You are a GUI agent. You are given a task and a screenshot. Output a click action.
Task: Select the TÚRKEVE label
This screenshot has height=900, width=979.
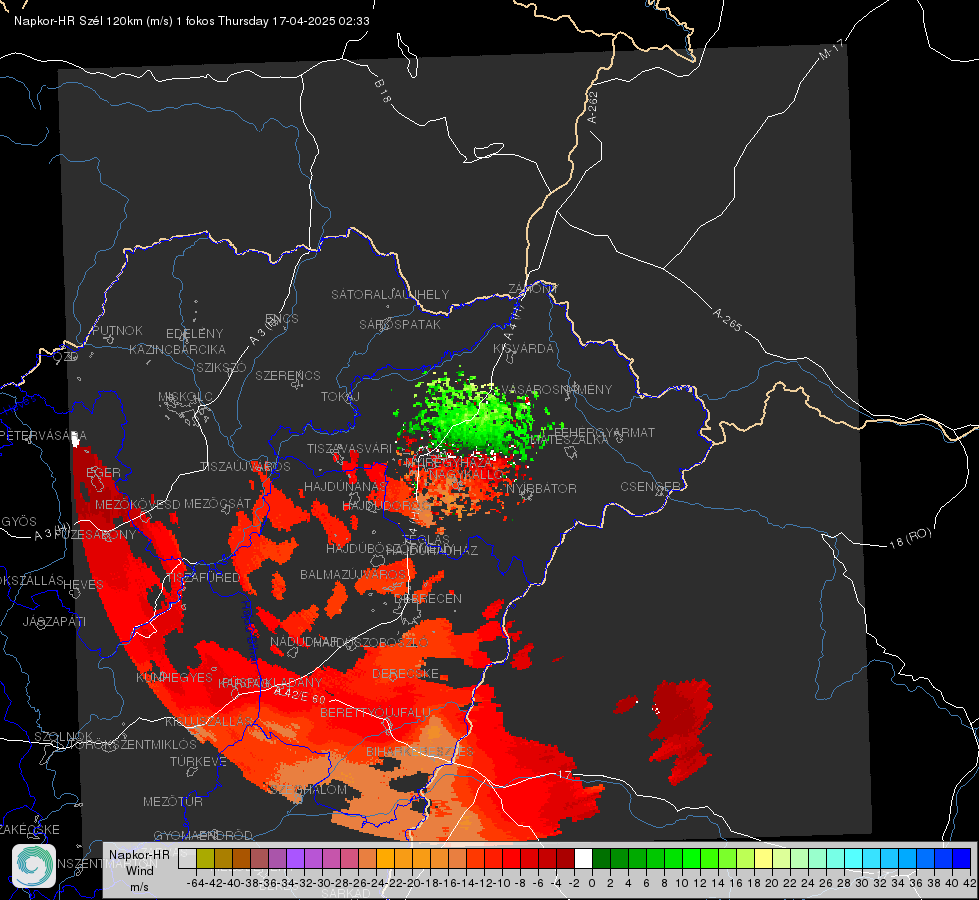coord(198,761)
